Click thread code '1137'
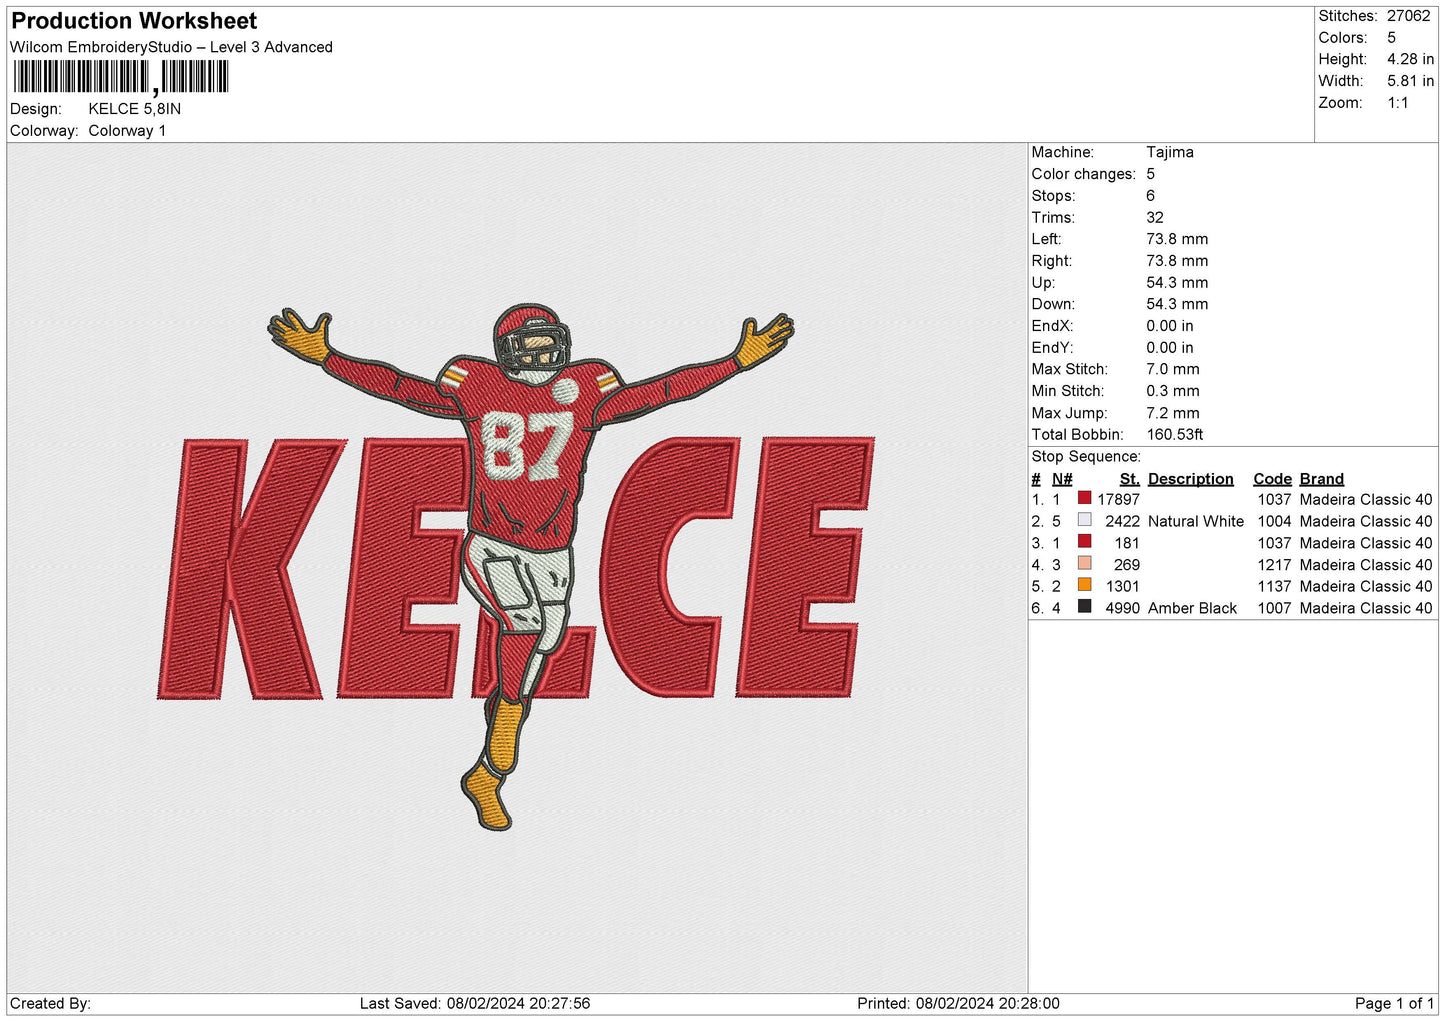 1275,586
